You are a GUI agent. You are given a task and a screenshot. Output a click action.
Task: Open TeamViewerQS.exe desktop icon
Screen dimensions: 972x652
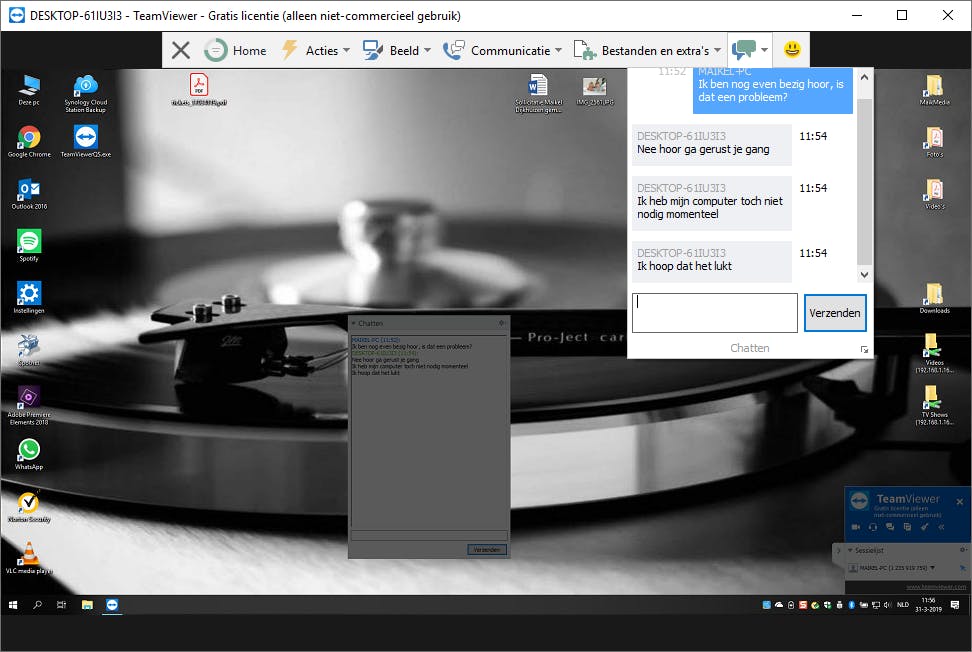tap(86, 142)
